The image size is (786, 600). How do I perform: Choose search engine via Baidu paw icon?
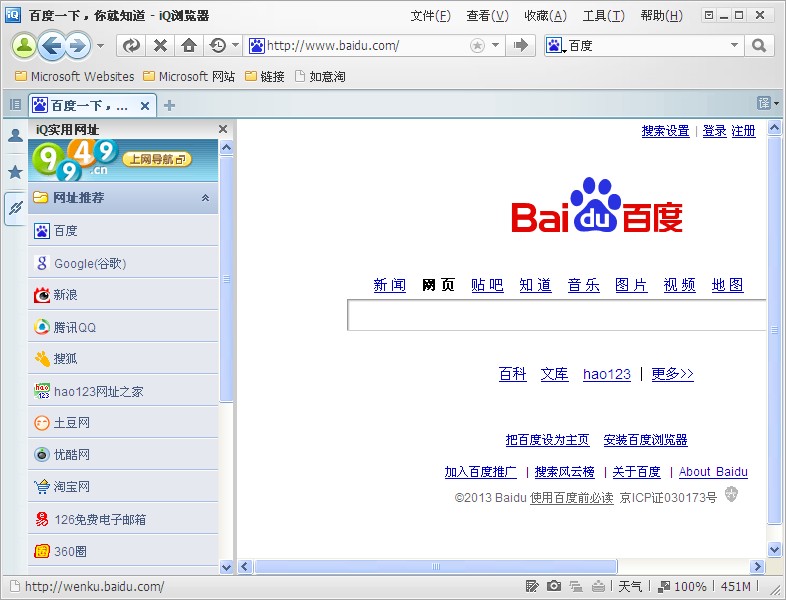[555, 46]
